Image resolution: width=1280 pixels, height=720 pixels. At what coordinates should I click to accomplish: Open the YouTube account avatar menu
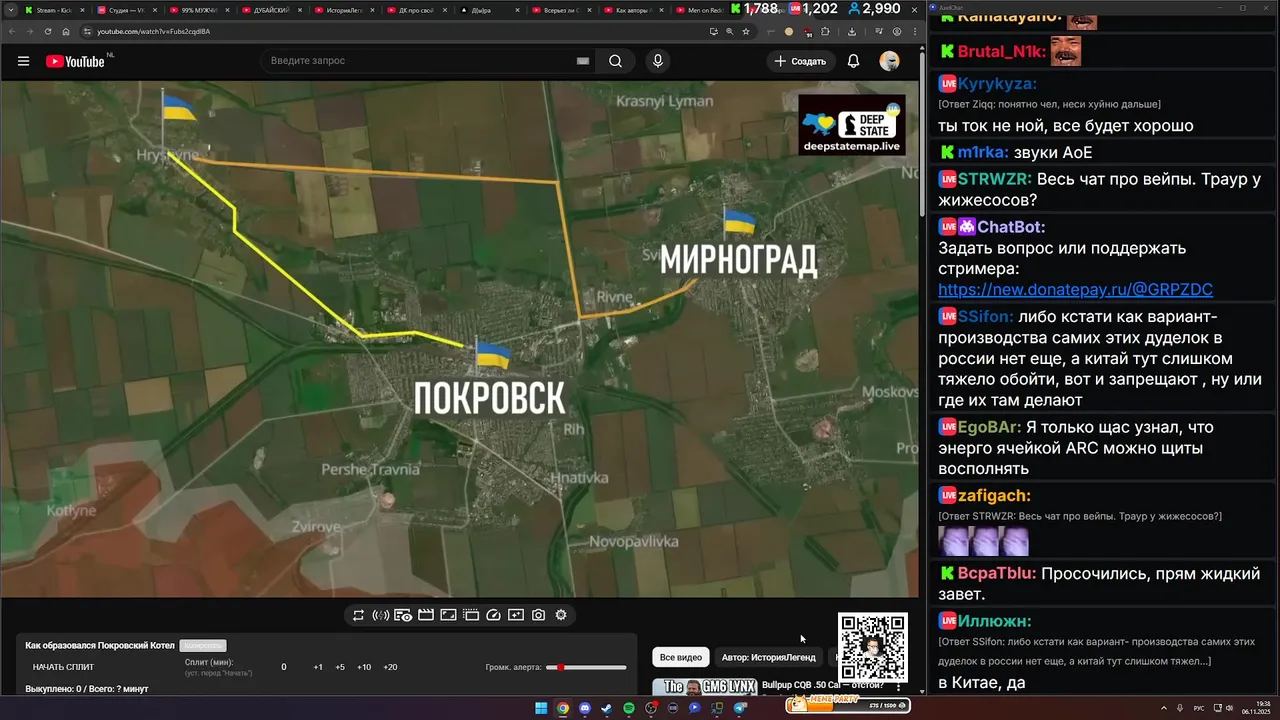pyautogui.click(x=889, y=61)
